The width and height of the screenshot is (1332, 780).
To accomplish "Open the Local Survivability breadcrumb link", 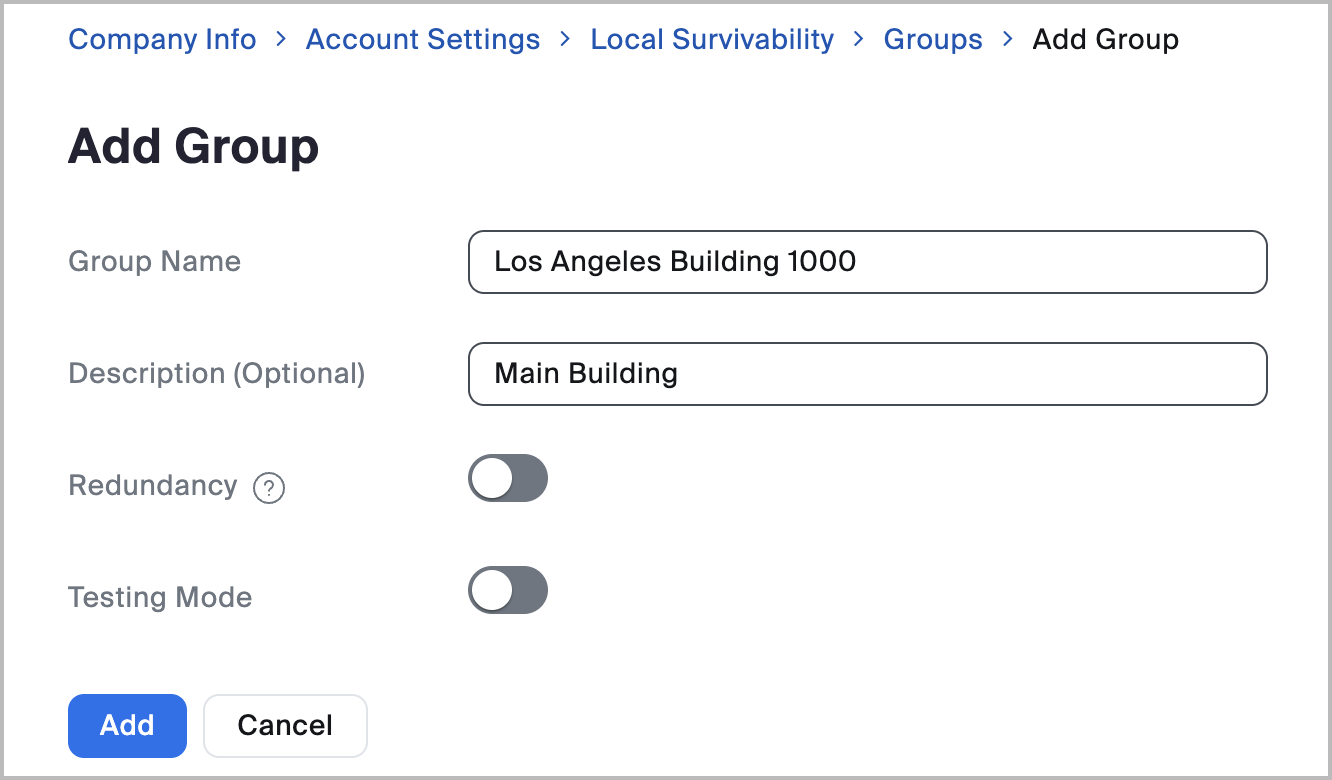I will [x=712, y=40].
